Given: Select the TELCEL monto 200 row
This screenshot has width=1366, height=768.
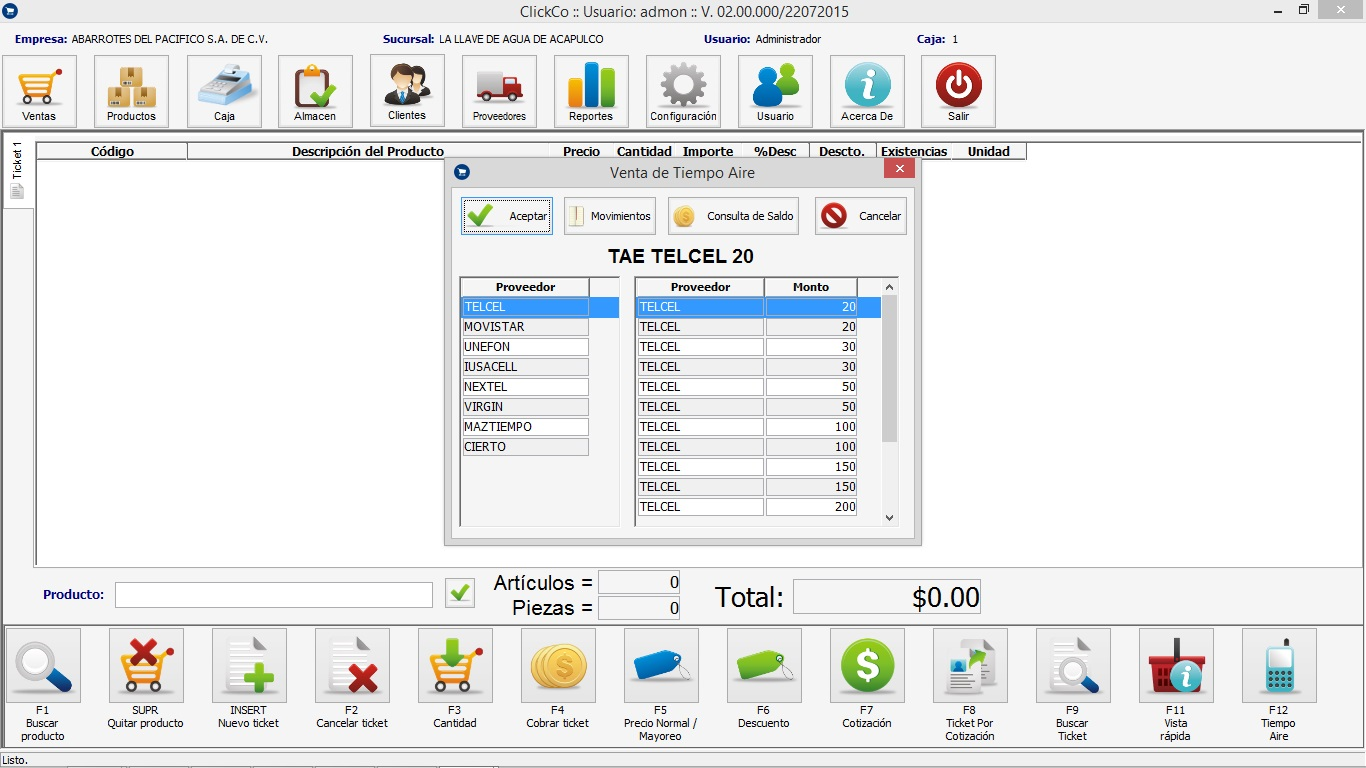Looking at the screenshot, I should [x=747, y=507].
